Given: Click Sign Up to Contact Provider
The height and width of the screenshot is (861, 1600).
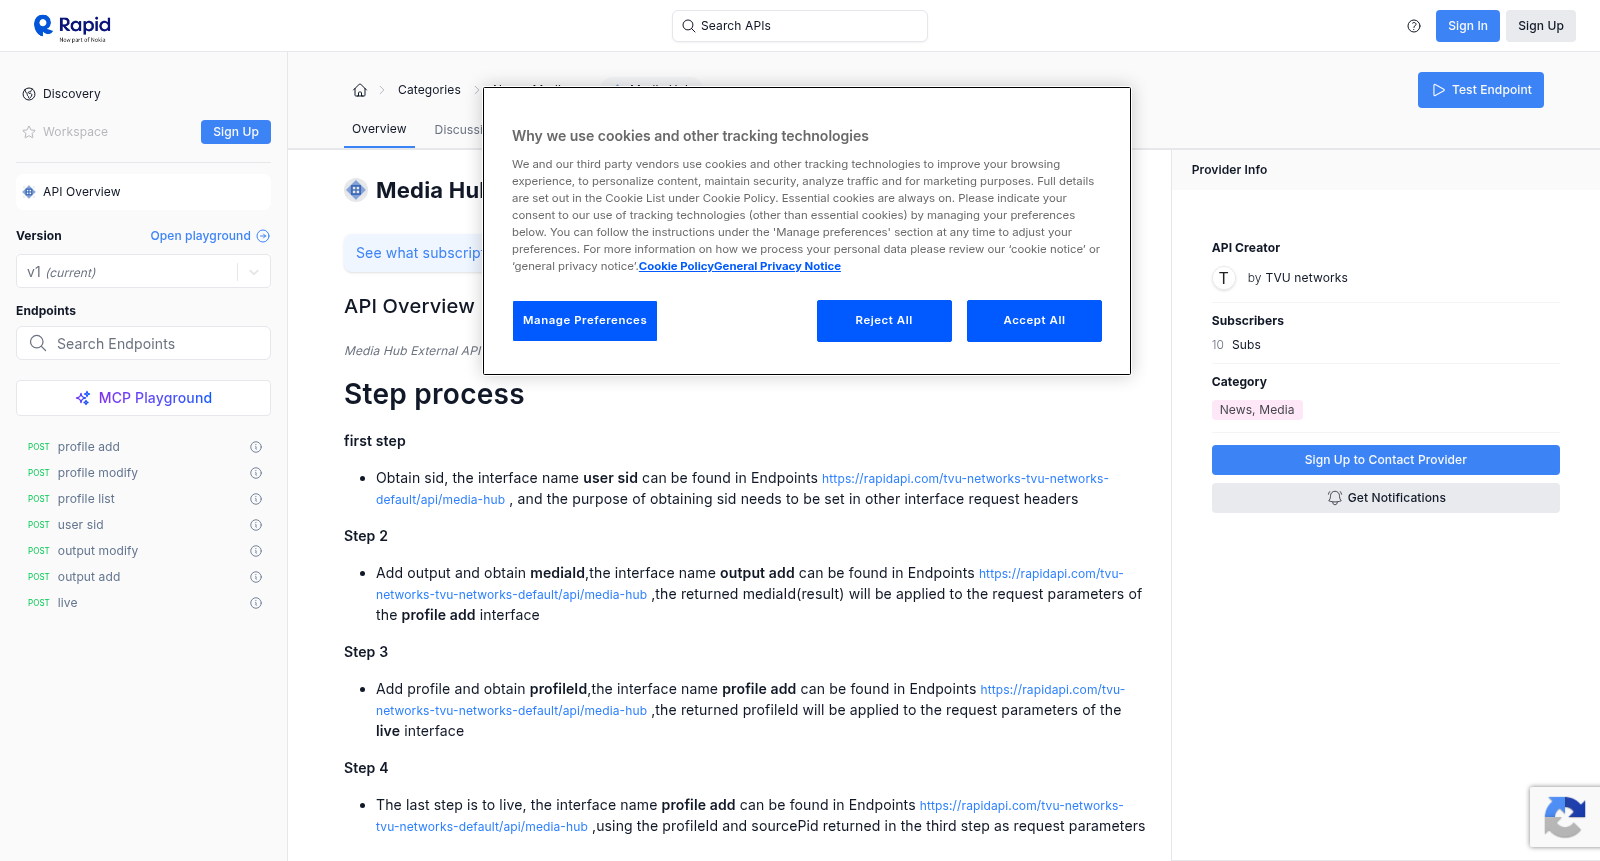Looking at the screenshot, I should [1386, 460].
